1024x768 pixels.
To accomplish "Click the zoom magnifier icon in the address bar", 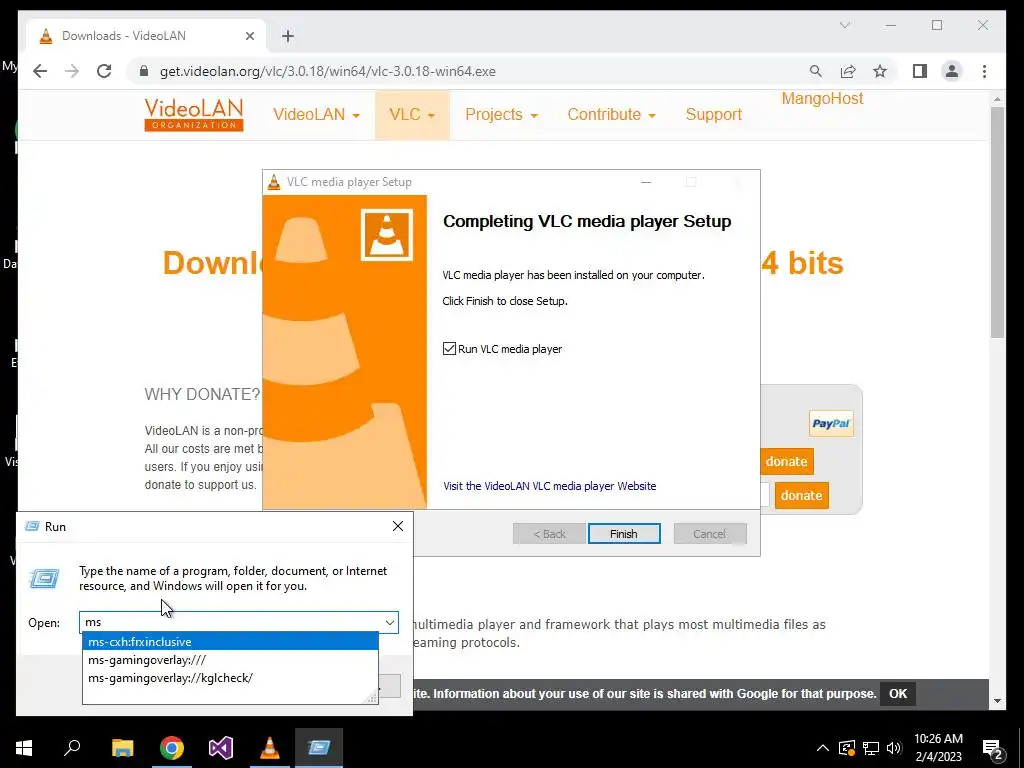I will 816,71.
